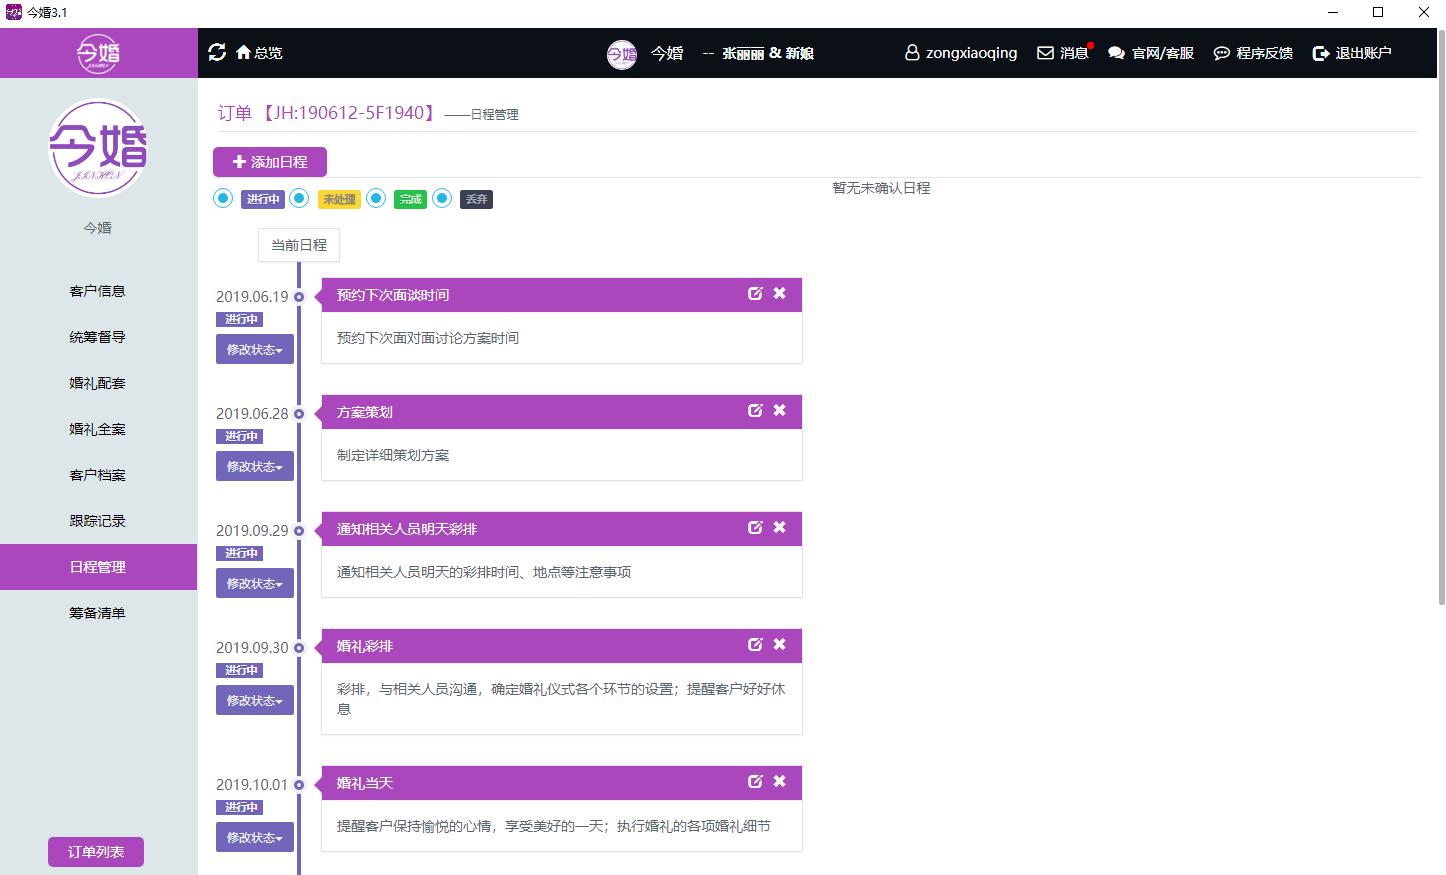Open 修改状态 dropdown under 2019.09.29
The height and width of the screenshot is (875, 1446).
pos(254,583)
